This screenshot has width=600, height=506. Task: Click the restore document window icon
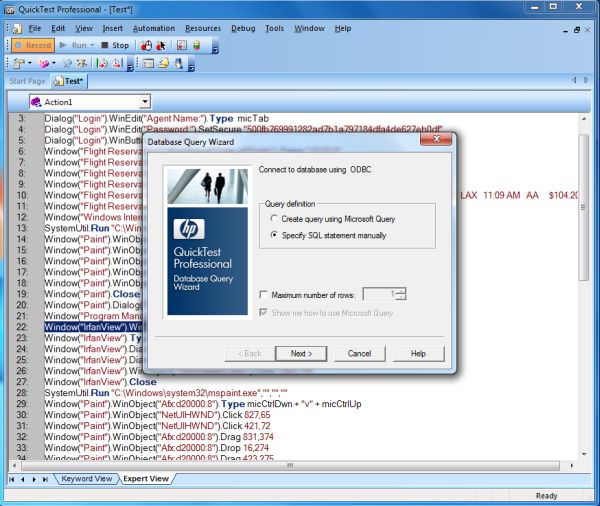(577, 30)
